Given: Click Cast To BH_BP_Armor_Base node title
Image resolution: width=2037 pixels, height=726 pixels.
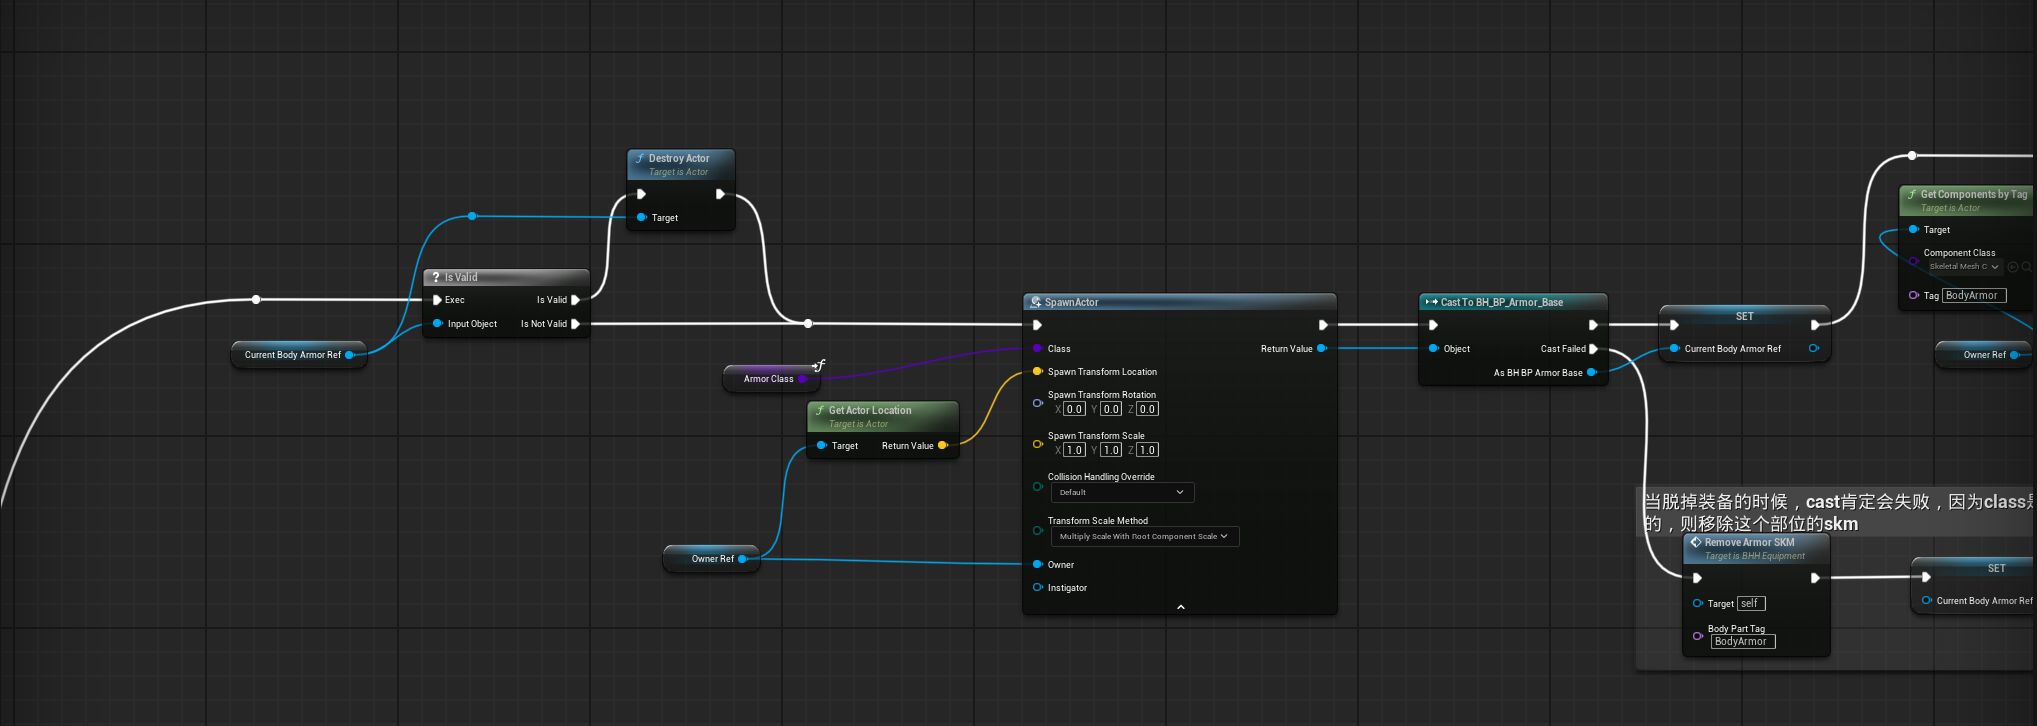Looking at the screenshot, I should pos(1501,302).
